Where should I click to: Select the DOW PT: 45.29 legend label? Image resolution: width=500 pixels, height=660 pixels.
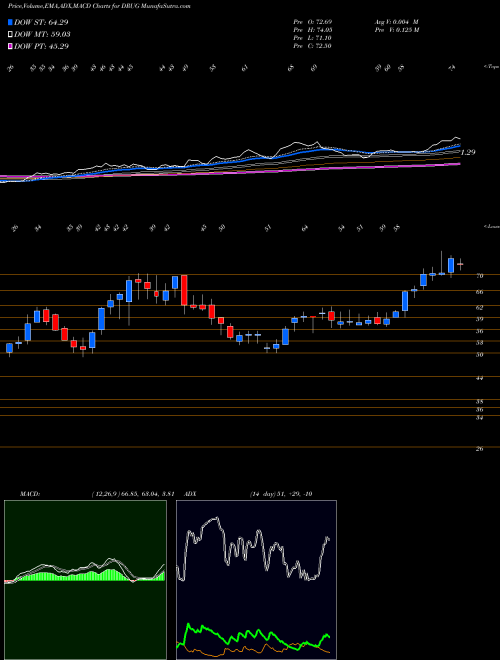point(41,46)
